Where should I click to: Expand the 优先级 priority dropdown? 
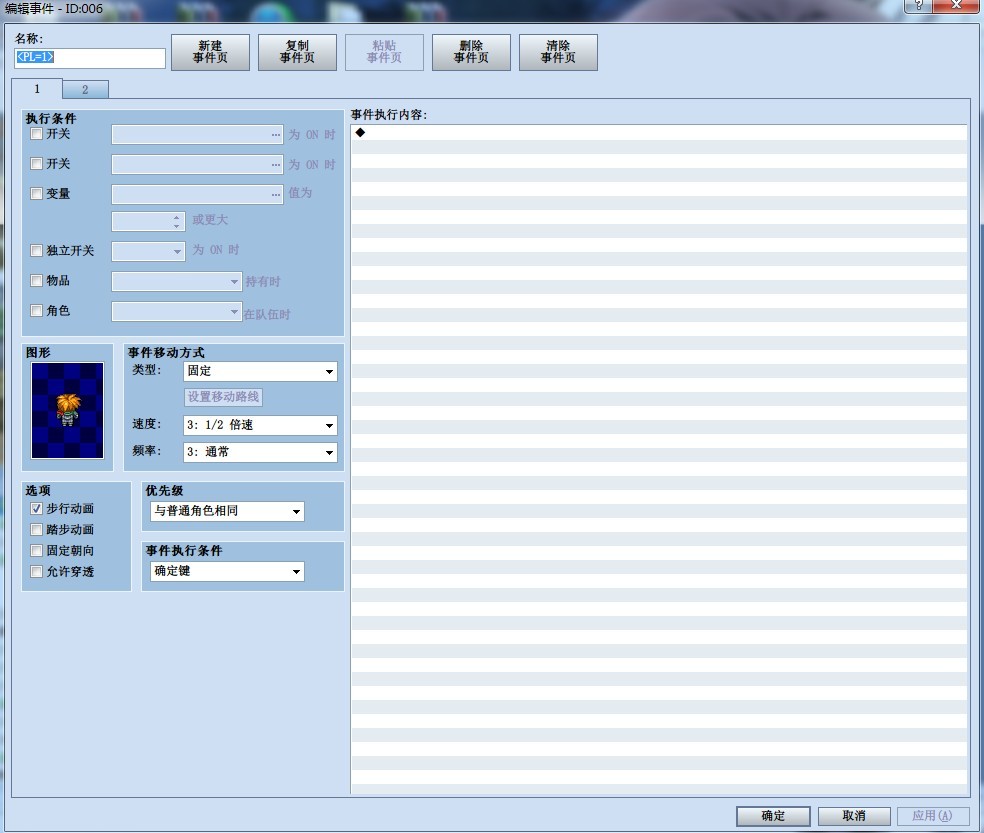click(227, 511)
